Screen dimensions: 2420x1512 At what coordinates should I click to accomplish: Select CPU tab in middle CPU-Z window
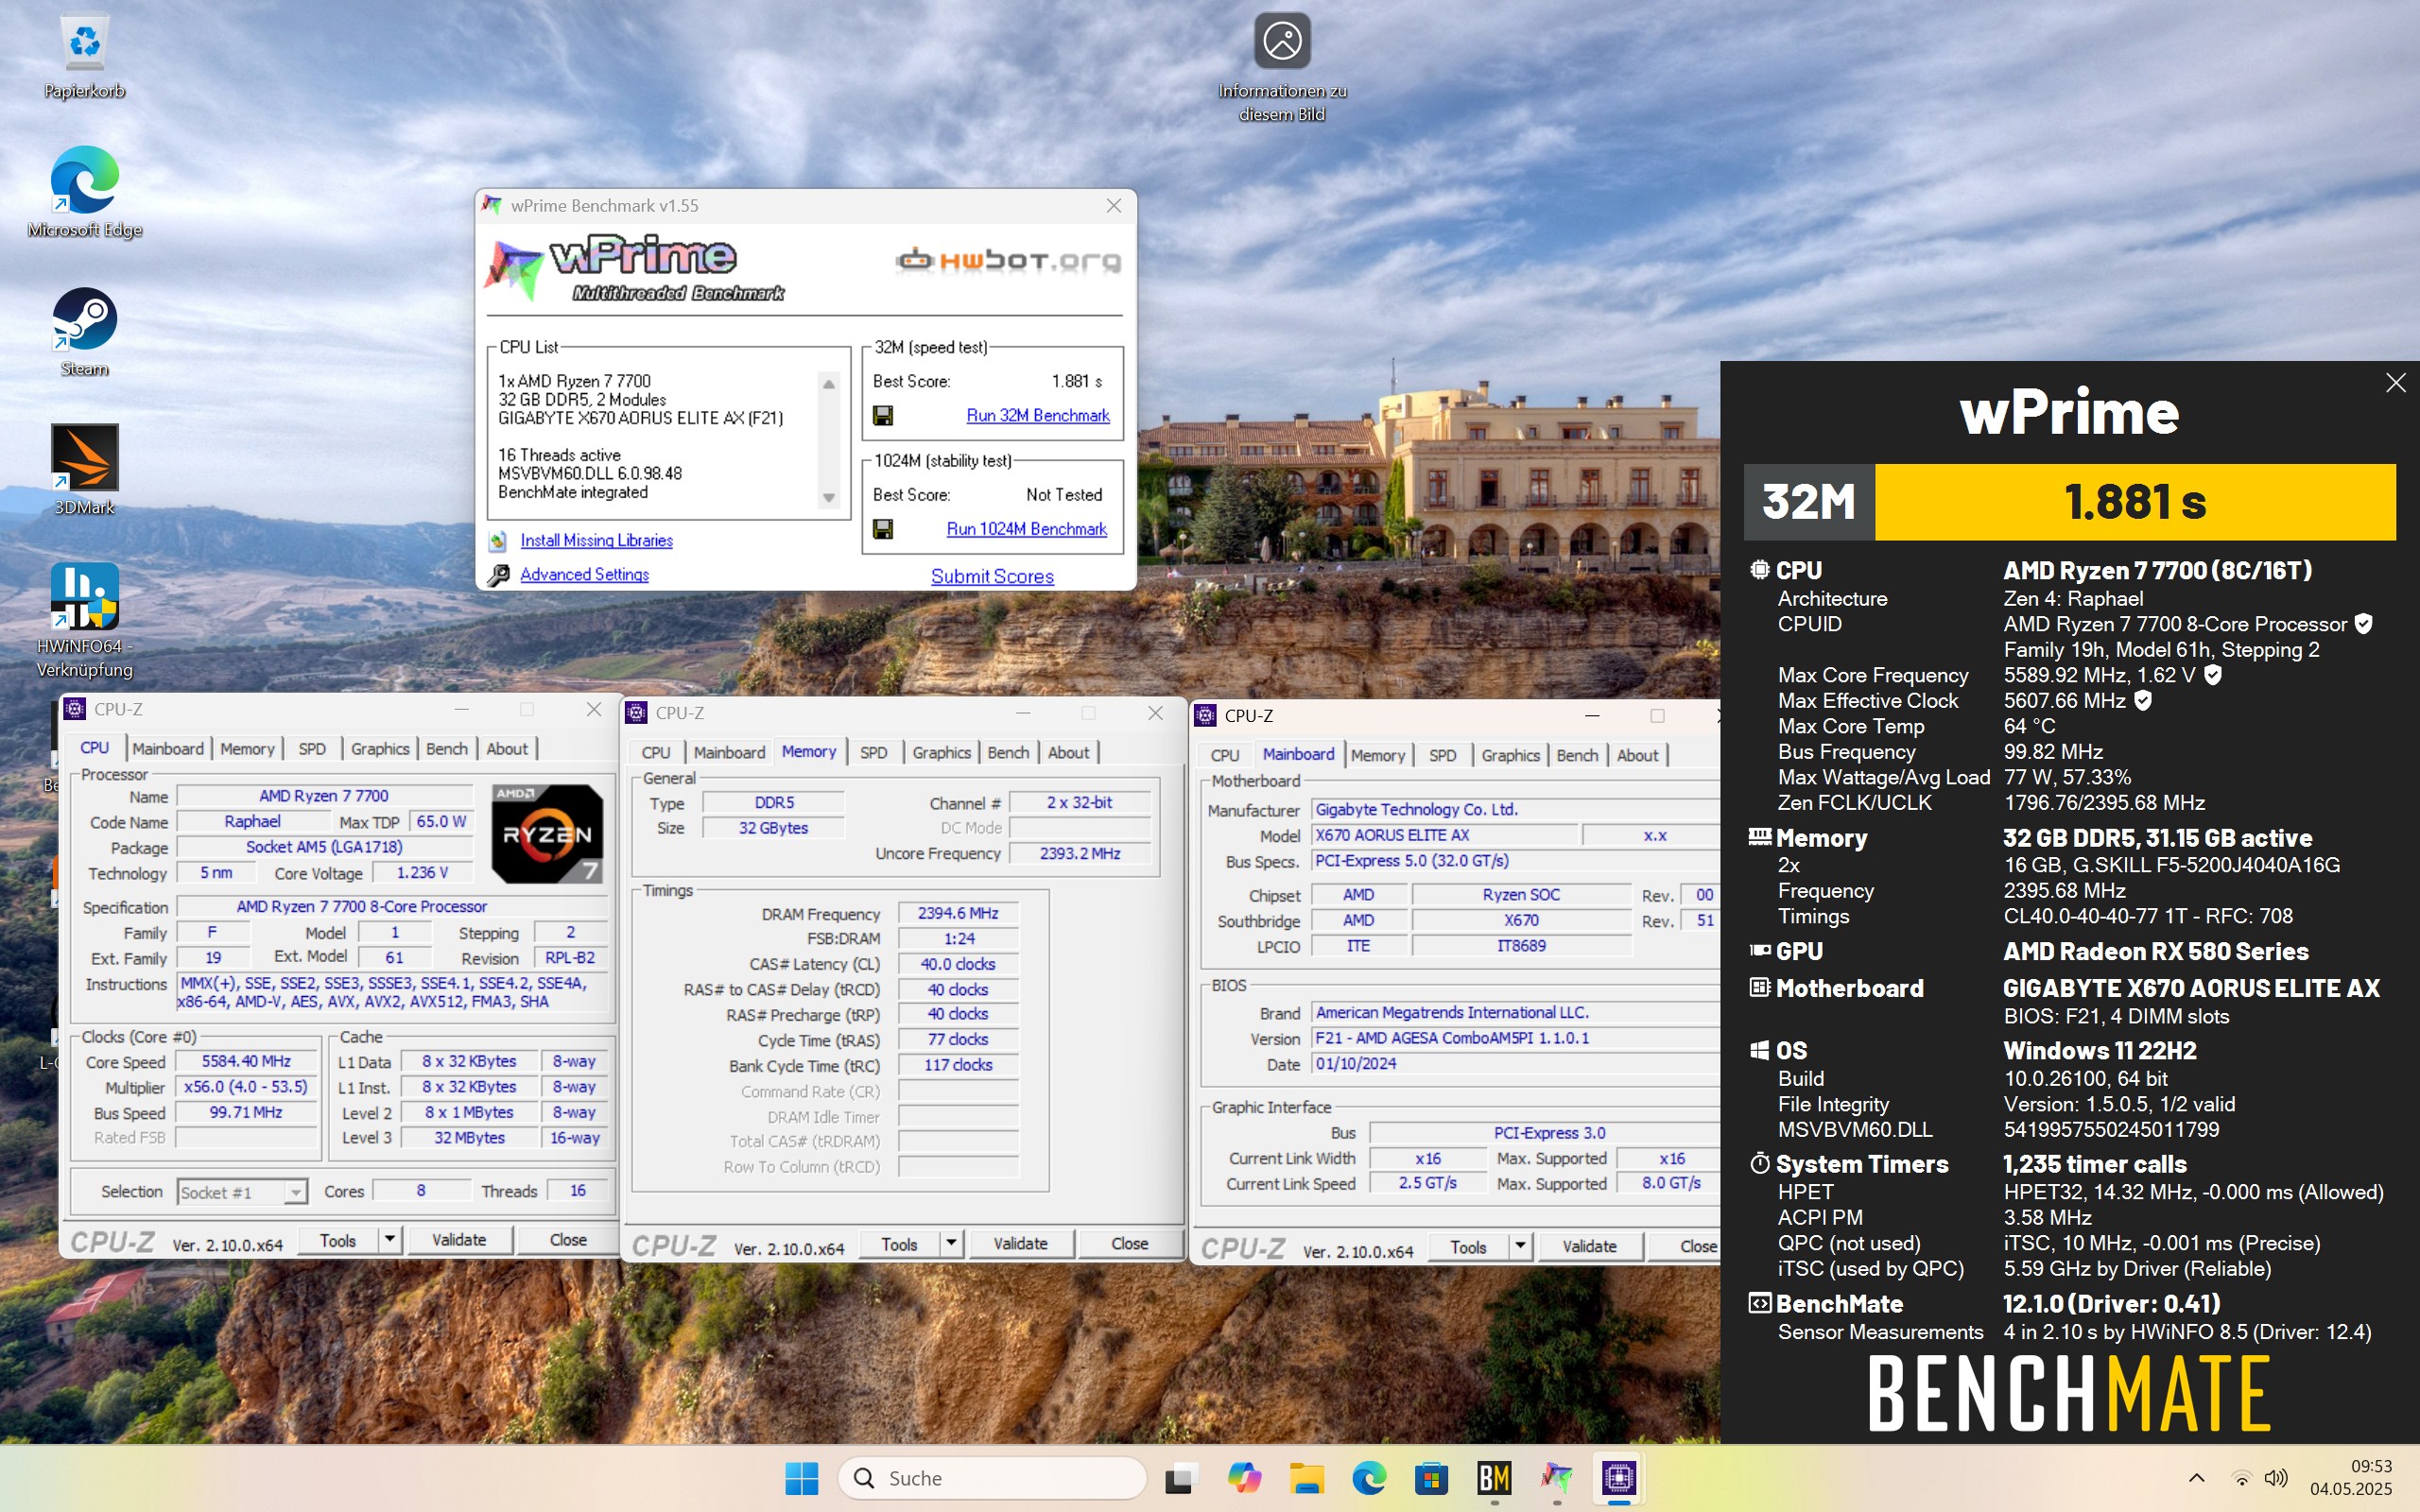(x=656, y=753)
